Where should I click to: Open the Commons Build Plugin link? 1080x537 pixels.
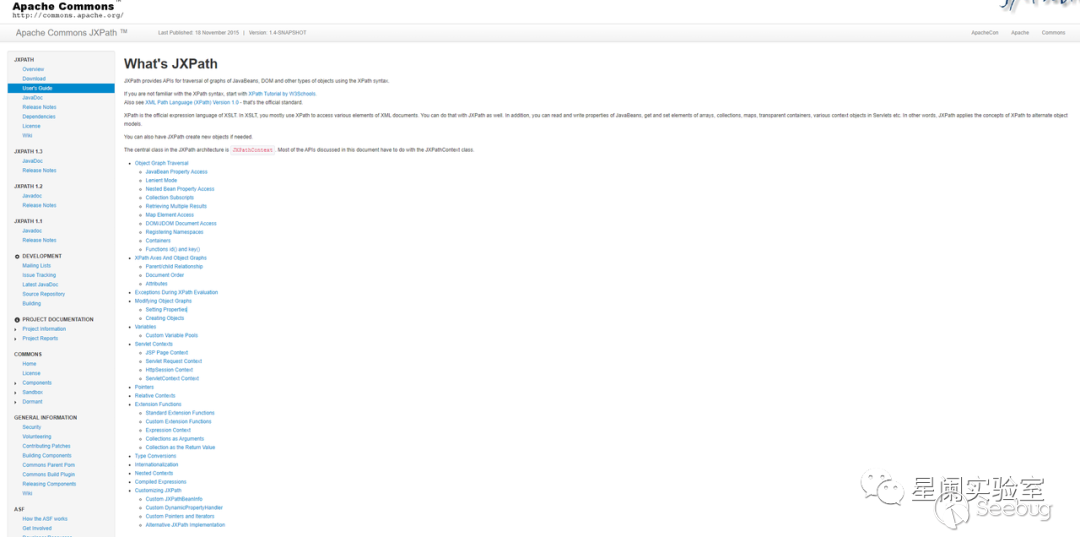48,474
